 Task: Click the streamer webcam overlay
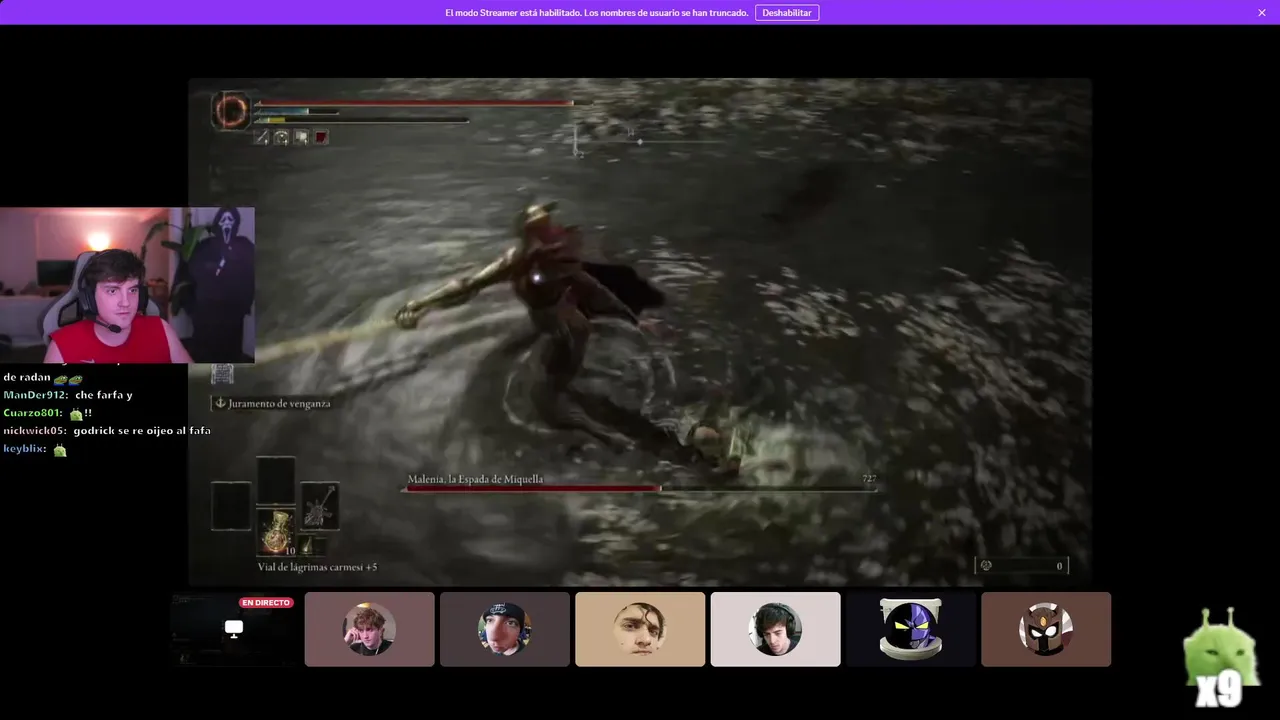(x=127, y=285)
